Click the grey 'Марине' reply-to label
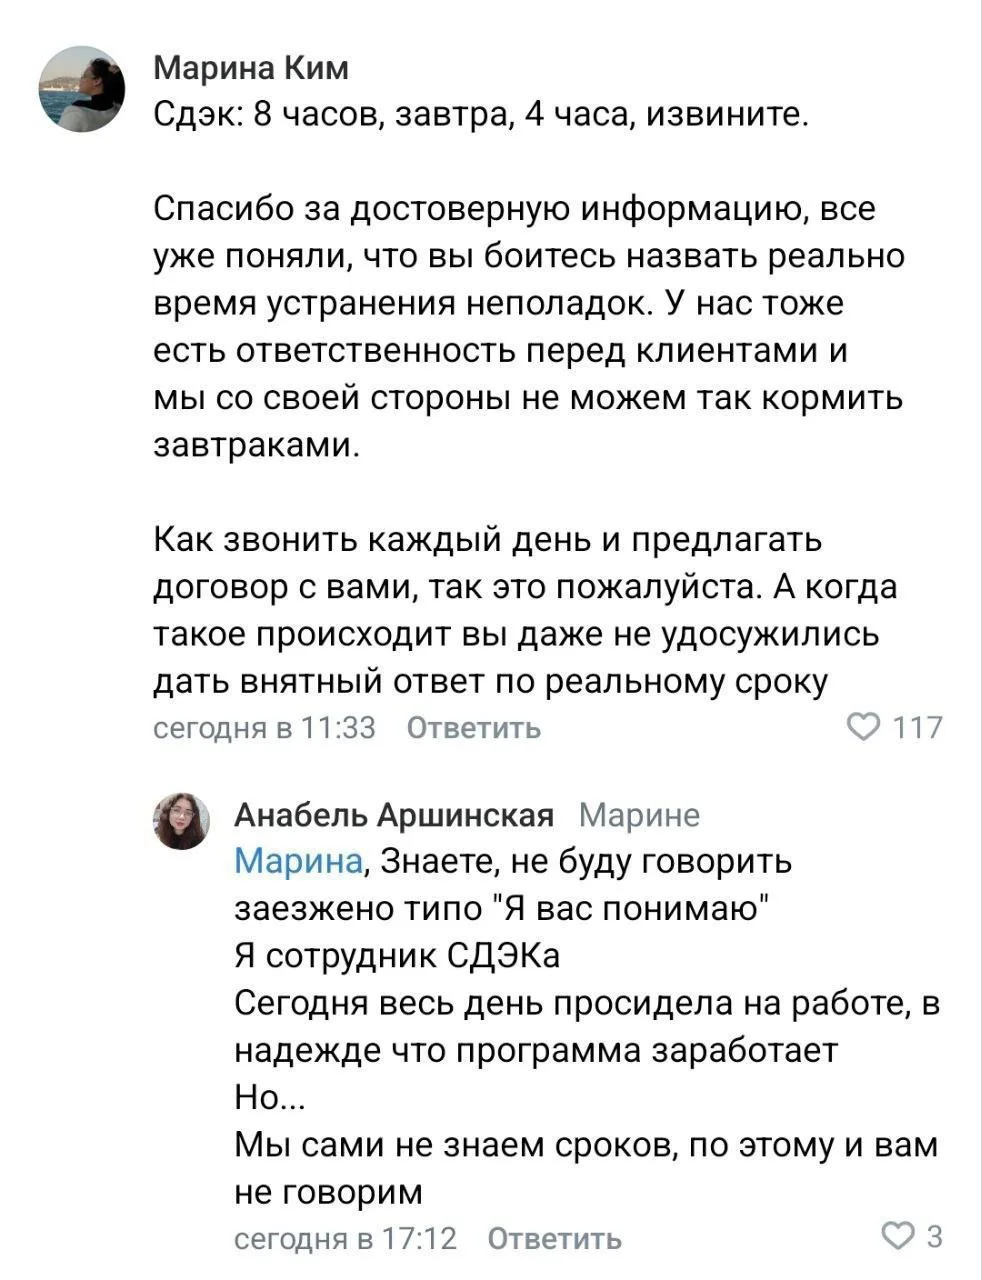This screenshot has width=982, height=1280. point(640,816)
